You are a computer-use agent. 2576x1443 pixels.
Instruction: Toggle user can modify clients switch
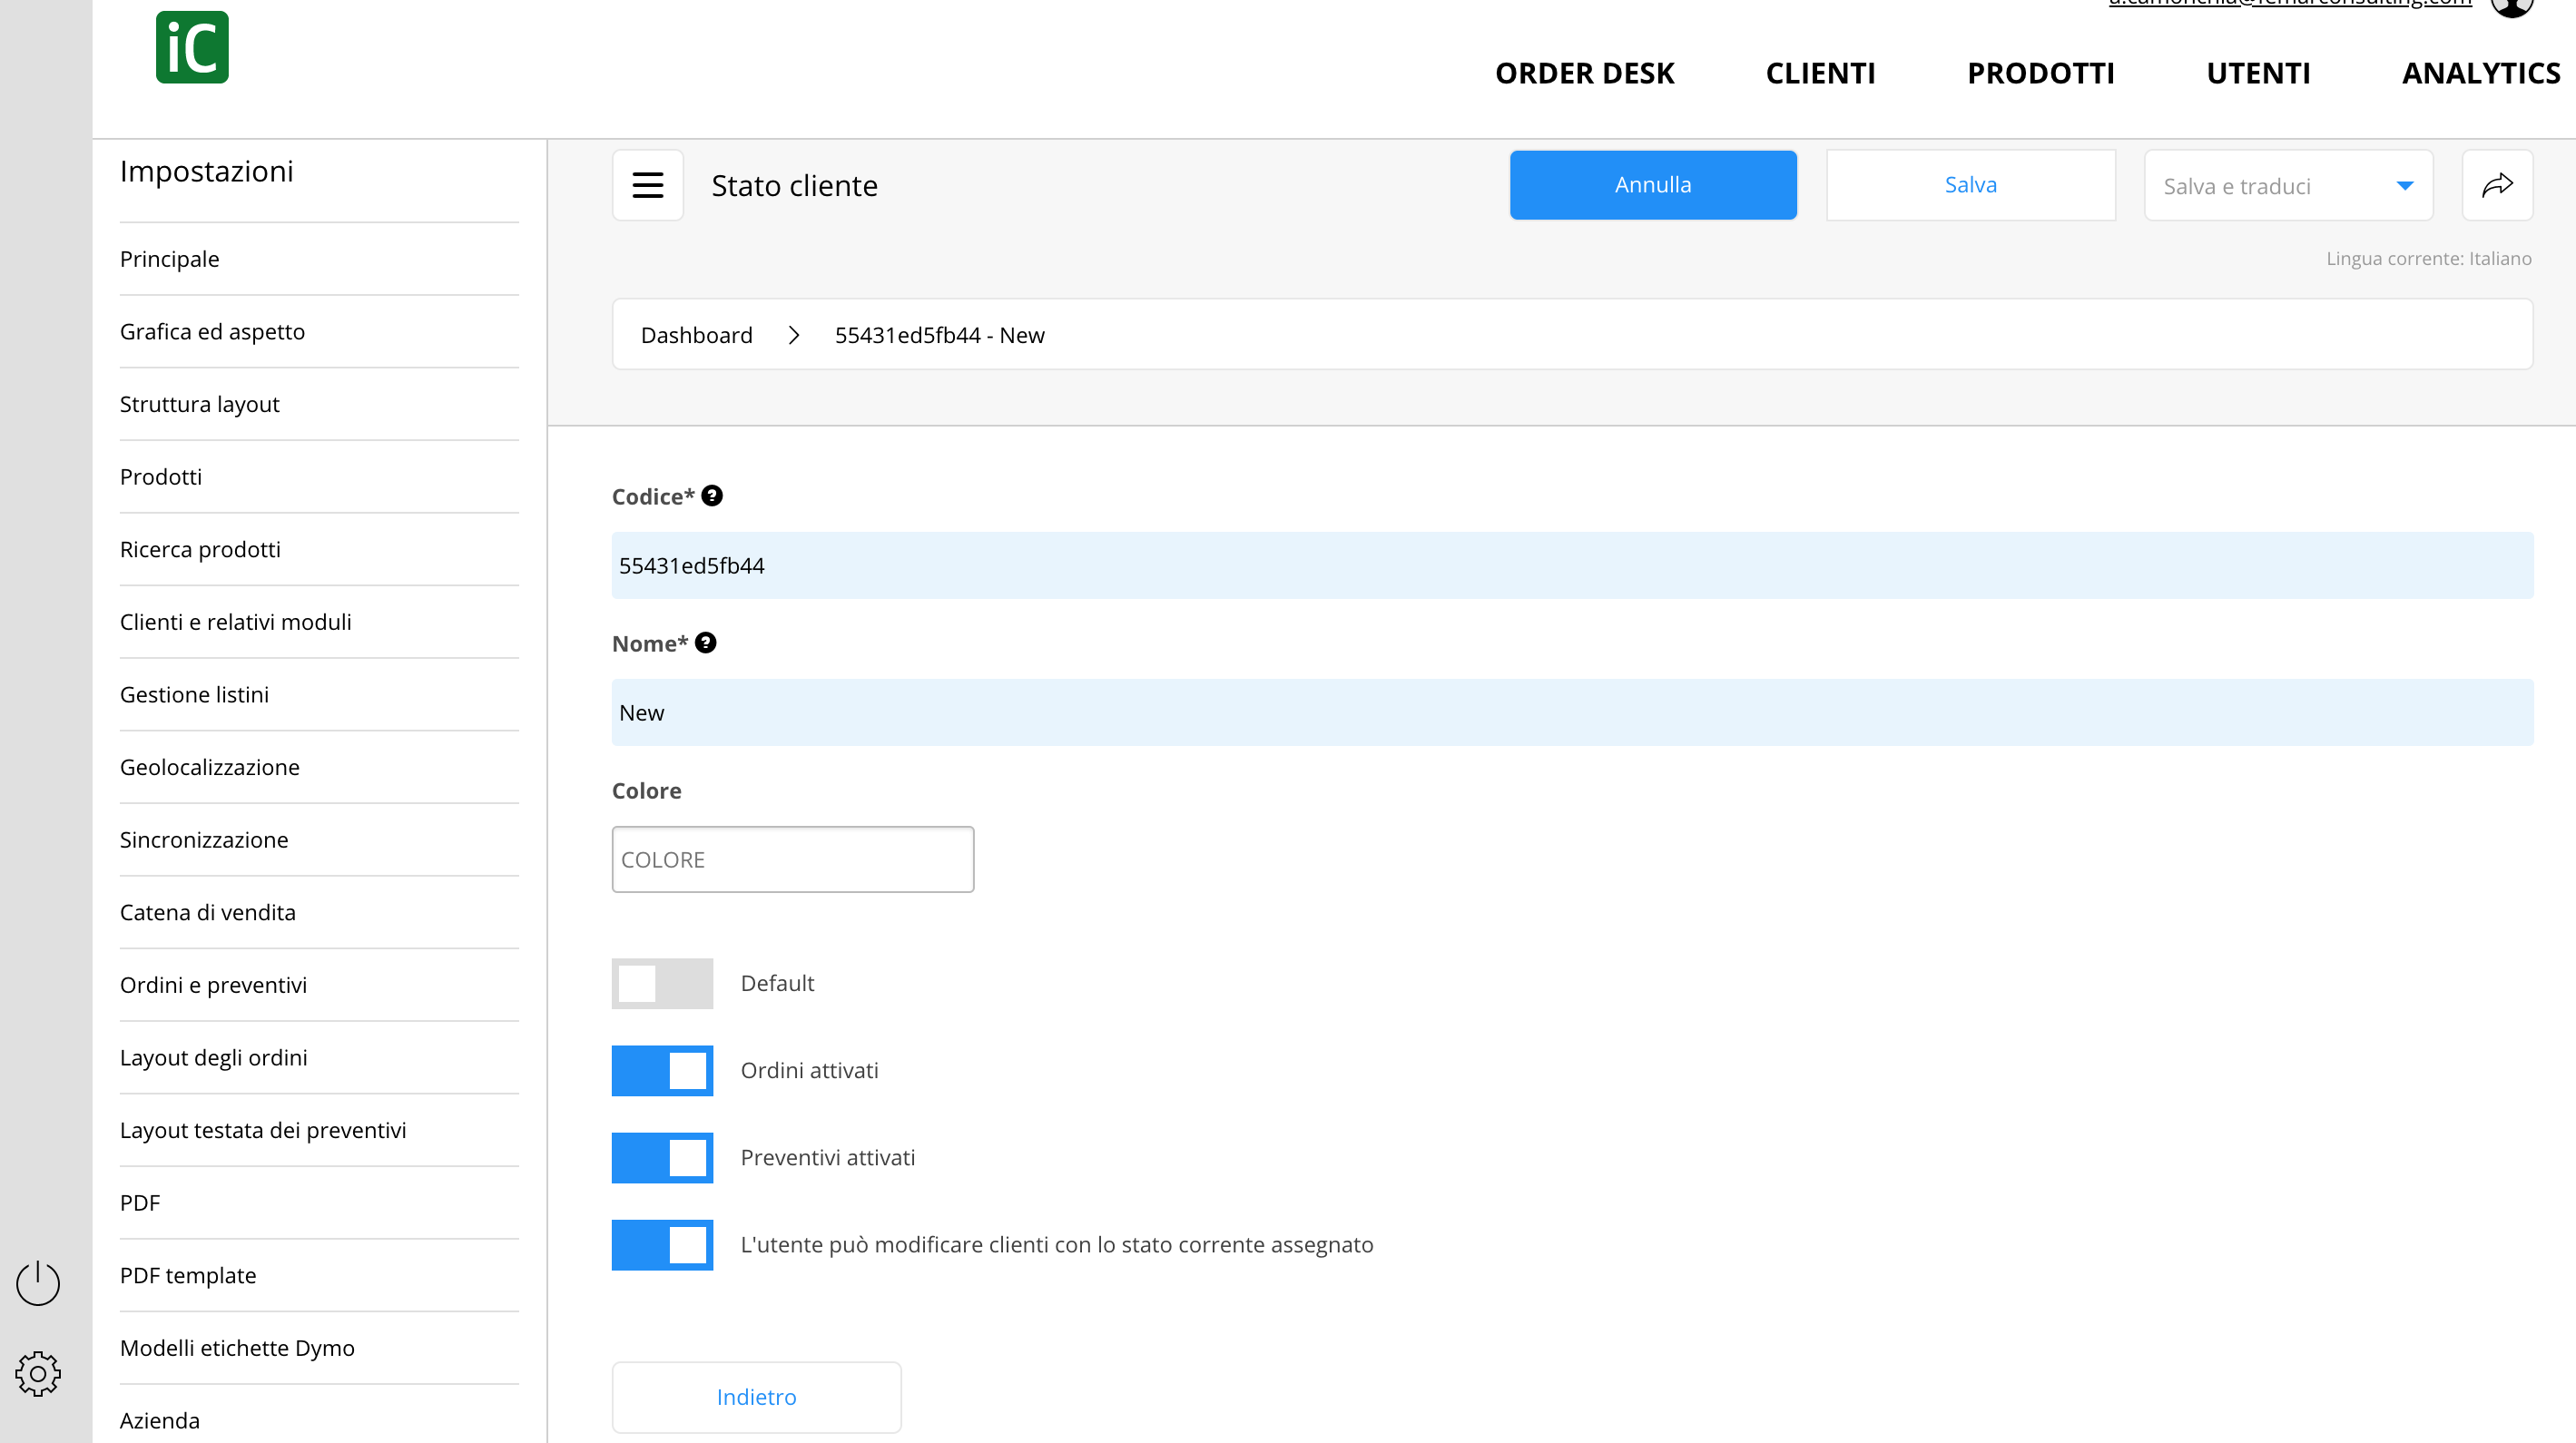pyautogui.click(x=662, y=1244)
